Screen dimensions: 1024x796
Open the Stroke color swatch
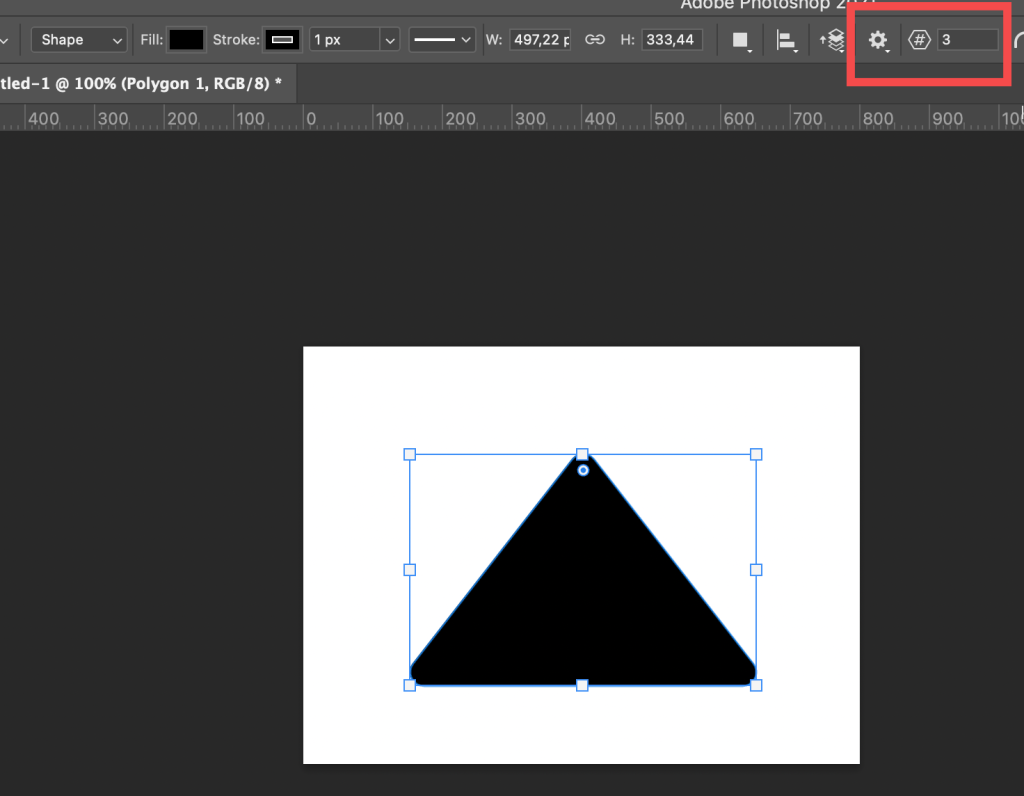pyautogui.click(x=283, y=40)
